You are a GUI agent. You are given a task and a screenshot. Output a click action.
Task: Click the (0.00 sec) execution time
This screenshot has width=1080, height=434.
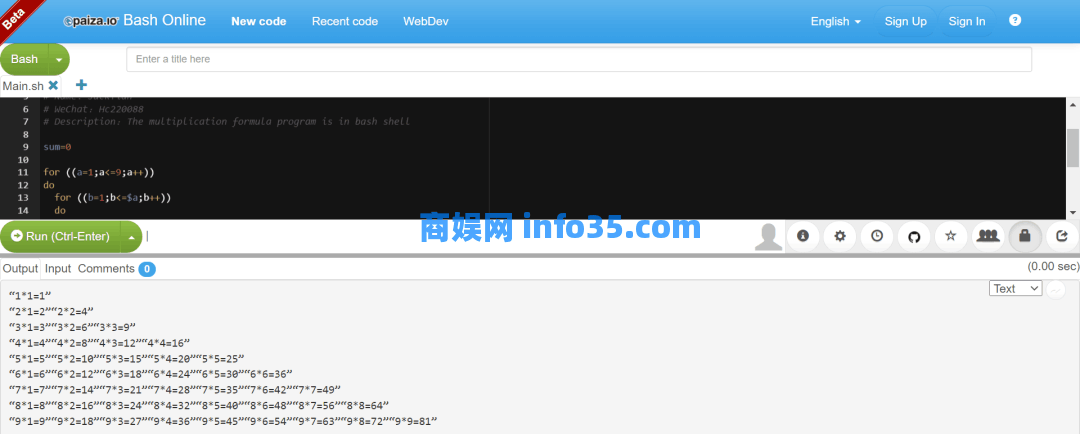tap(1053, 267)
